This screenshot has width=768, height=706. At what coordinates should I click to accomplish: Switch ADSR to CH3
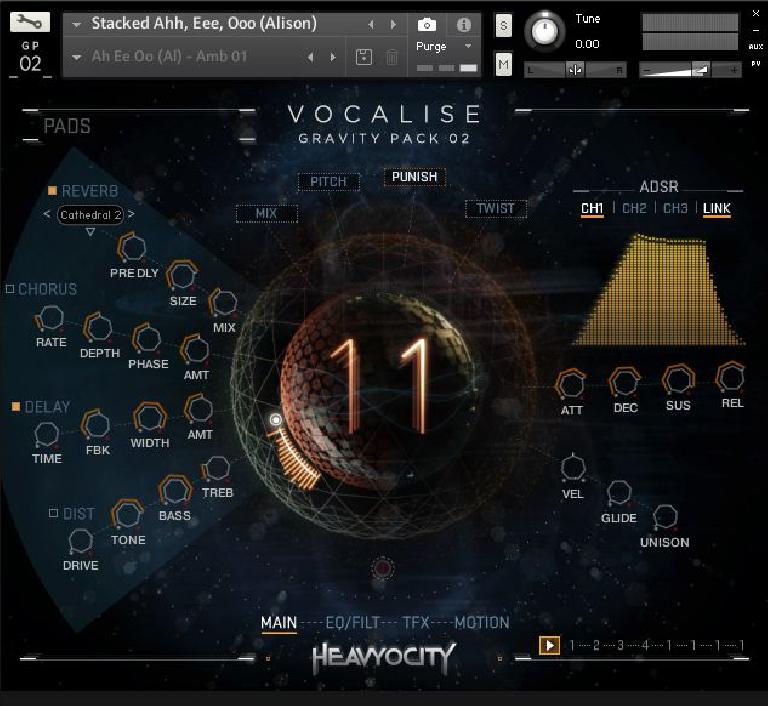675,209
